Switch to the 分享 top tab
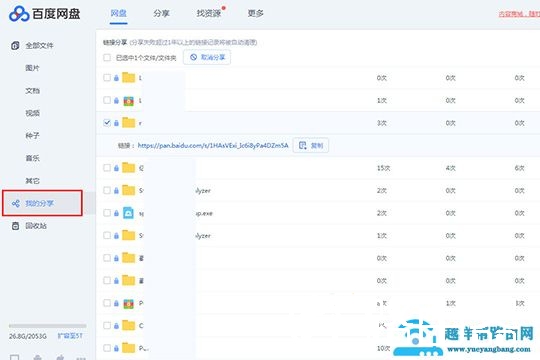This screenshot has height=360, width=540. (162, 14)
